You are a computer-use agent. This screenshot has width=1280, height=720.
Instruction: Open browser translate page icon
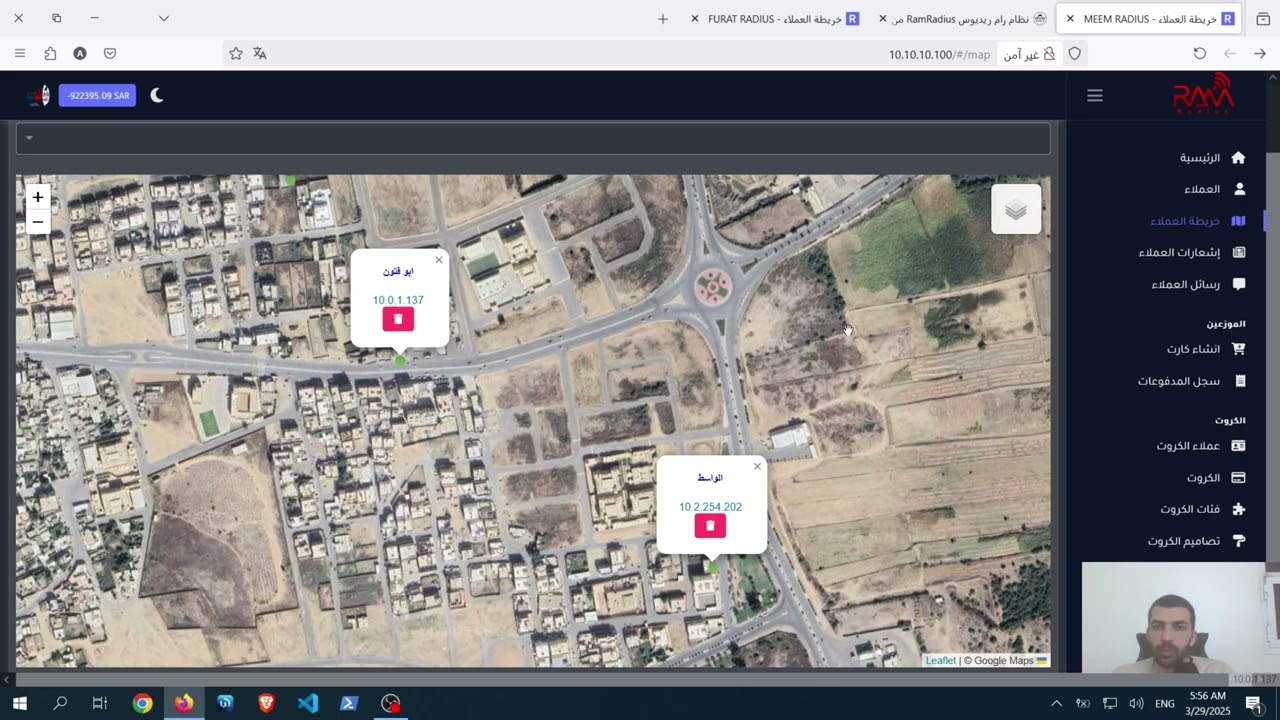260,54
